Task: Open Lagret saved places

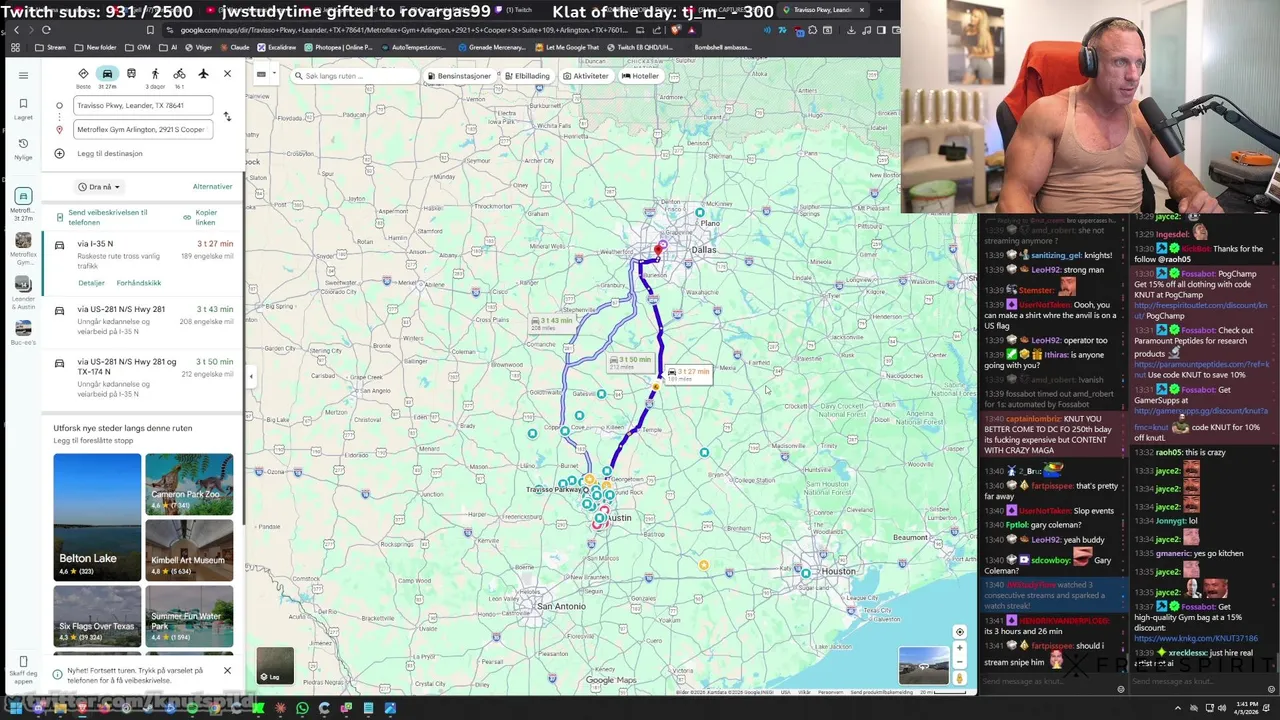Action: [x=23, y=108]
